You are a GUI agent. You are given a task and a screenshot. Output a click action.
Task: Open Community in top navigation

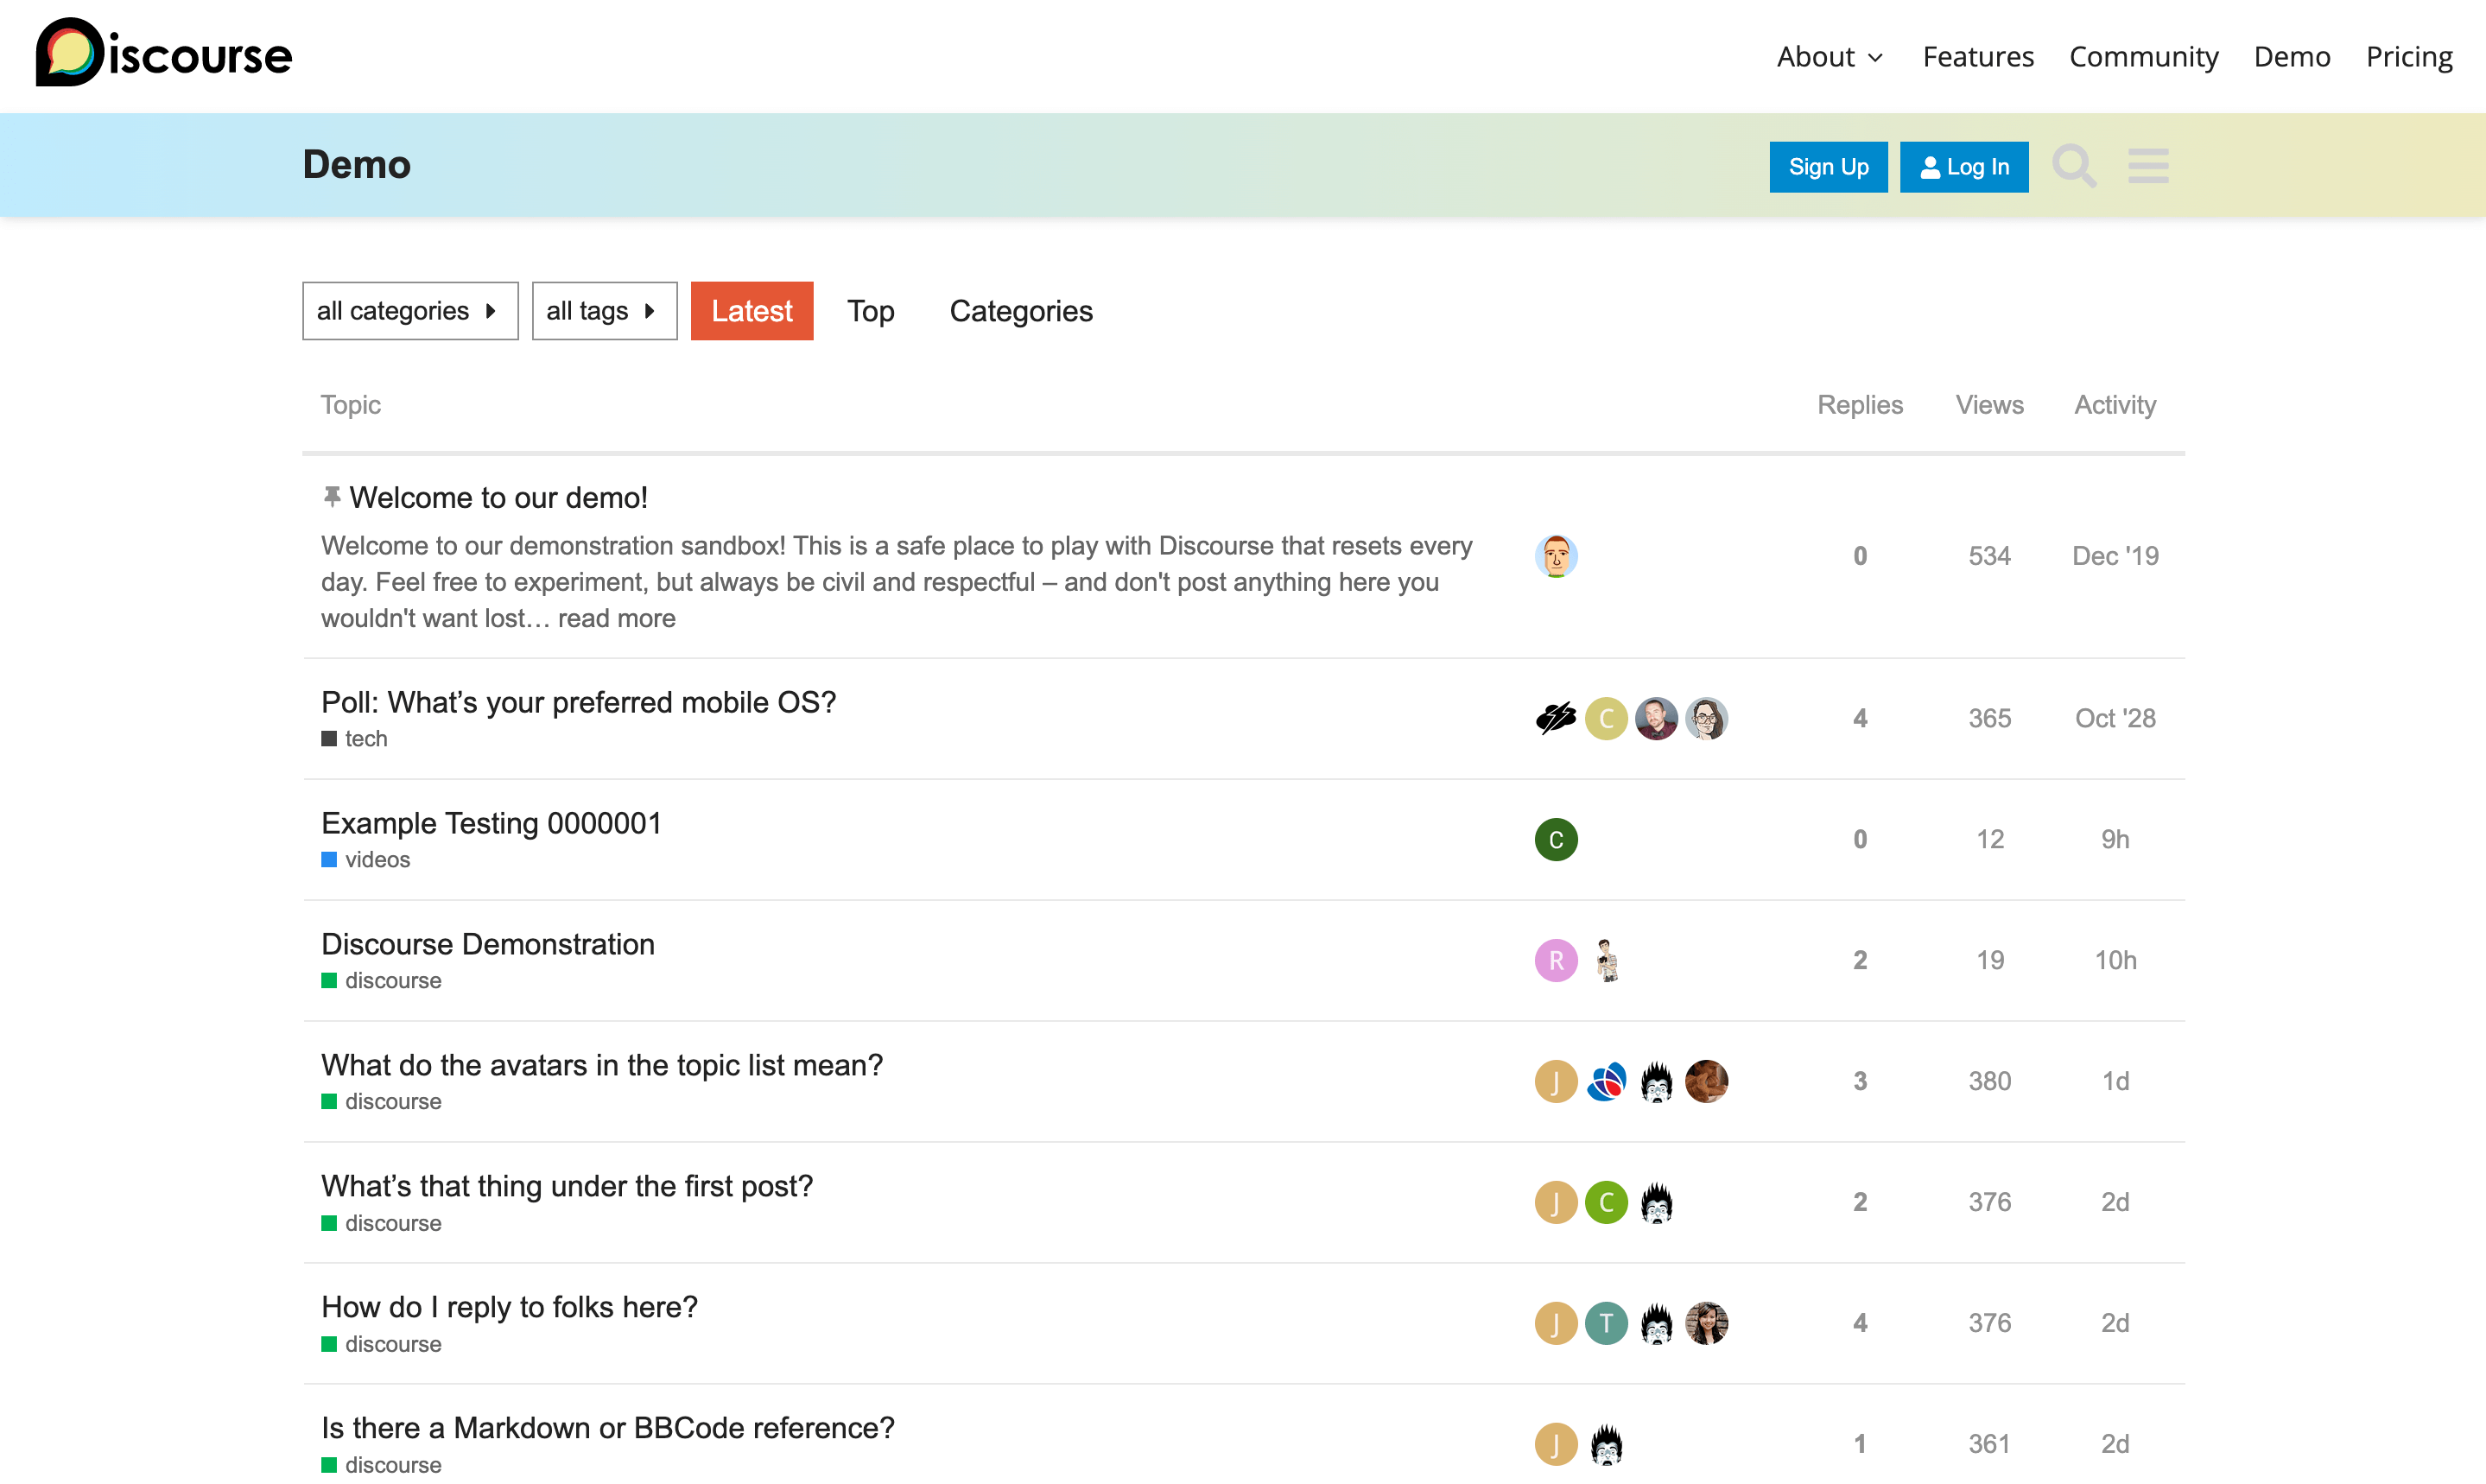coord(2143,57)
